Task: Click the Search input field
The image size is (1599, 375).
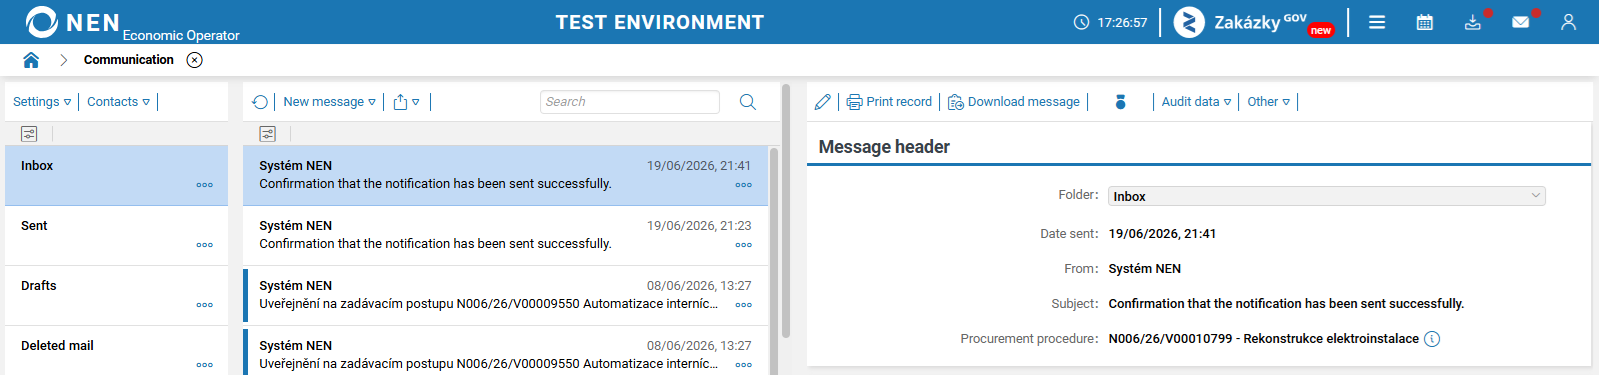Action: [x=630, y=102]
